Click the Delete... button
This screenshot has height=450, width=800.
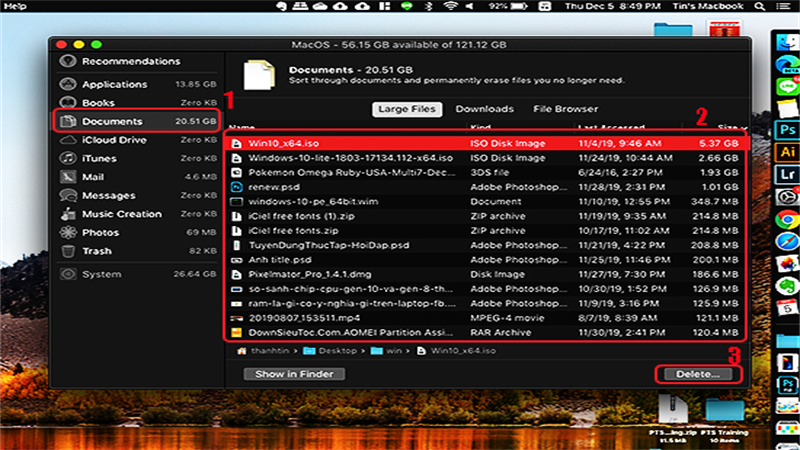(698, 374)
